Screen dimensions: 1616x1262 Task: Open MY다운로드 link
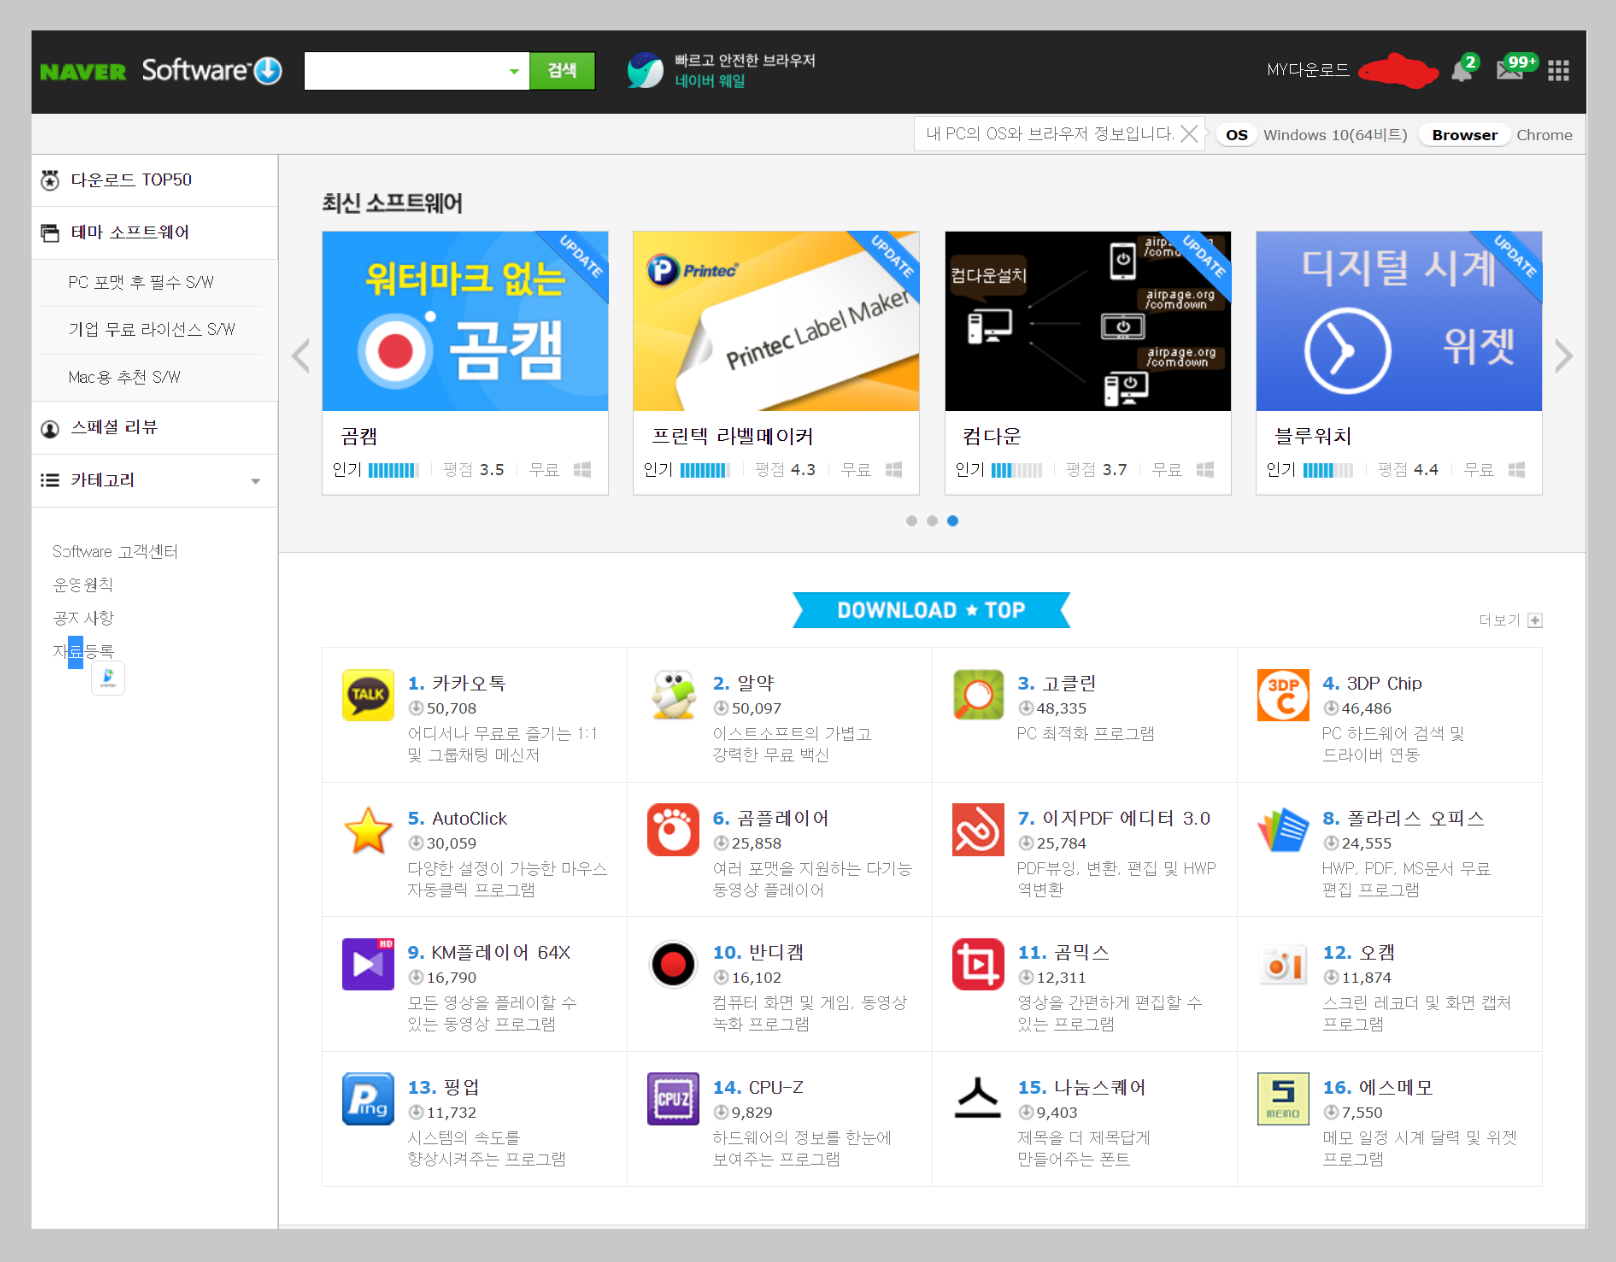(x=1308, y=70)
